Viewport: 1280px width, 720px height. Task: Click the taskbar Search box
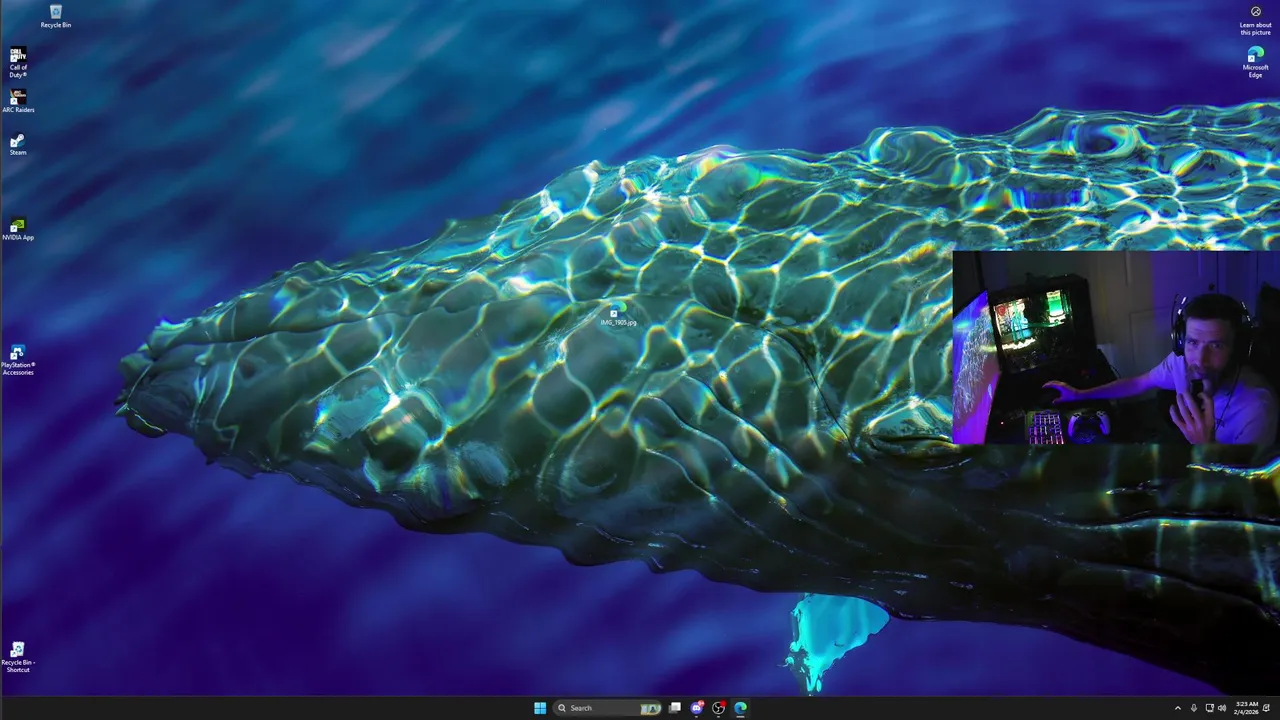pos(608,708)
